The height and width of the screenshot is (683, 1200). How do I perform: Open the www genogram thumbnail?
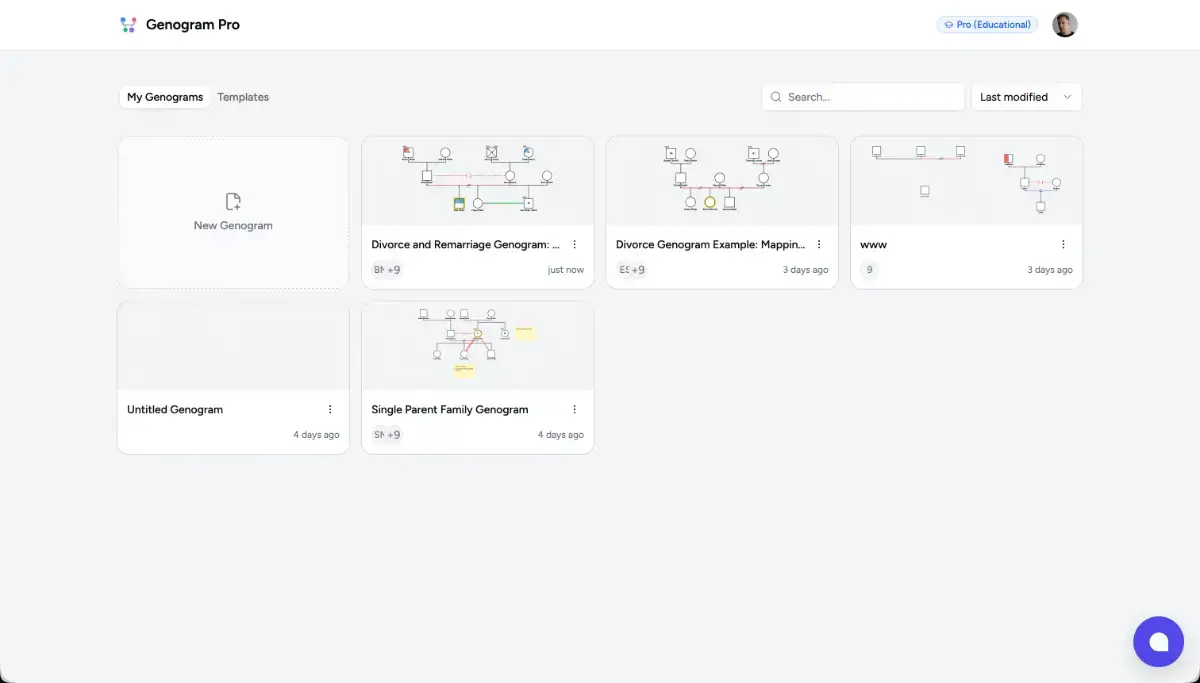click(x=966, y=181)
